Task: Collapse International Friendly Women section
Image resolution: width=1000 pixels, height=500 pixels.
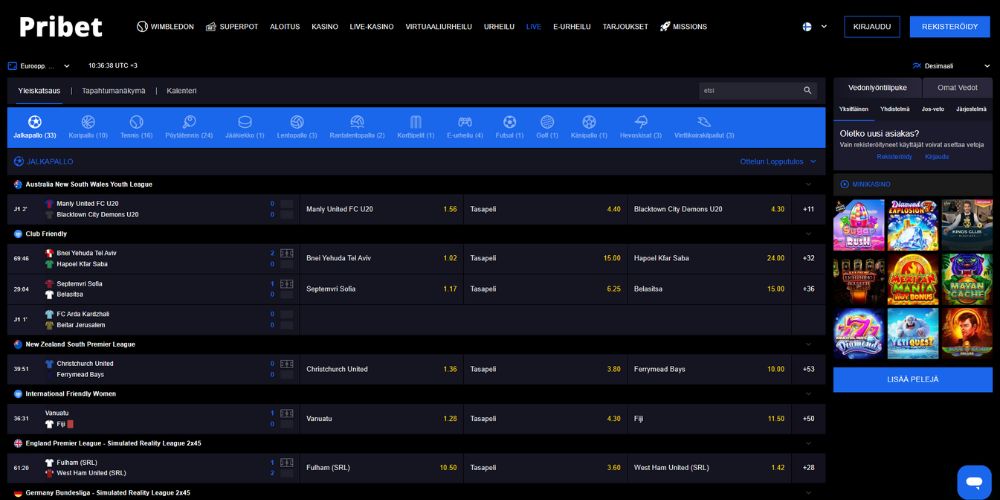Action: point(808,394)
